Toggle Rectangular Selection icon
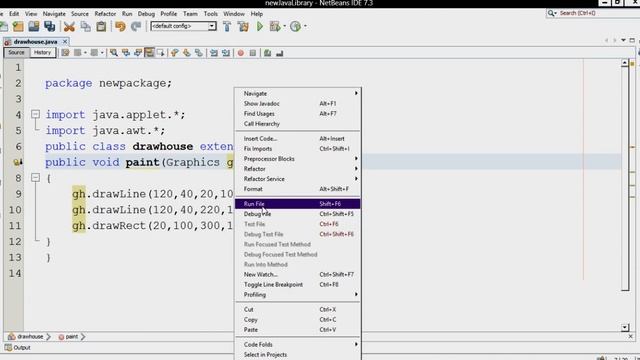640x360 pixels. click(x=160, y=53)
